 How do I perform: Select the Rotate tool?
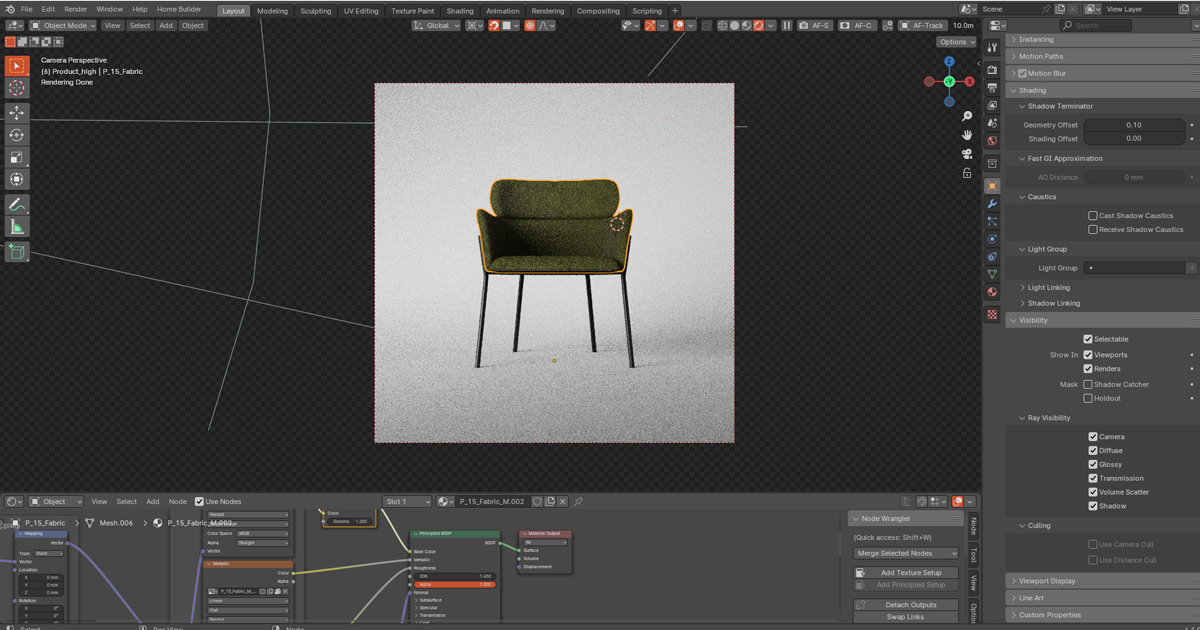[17, 135]
